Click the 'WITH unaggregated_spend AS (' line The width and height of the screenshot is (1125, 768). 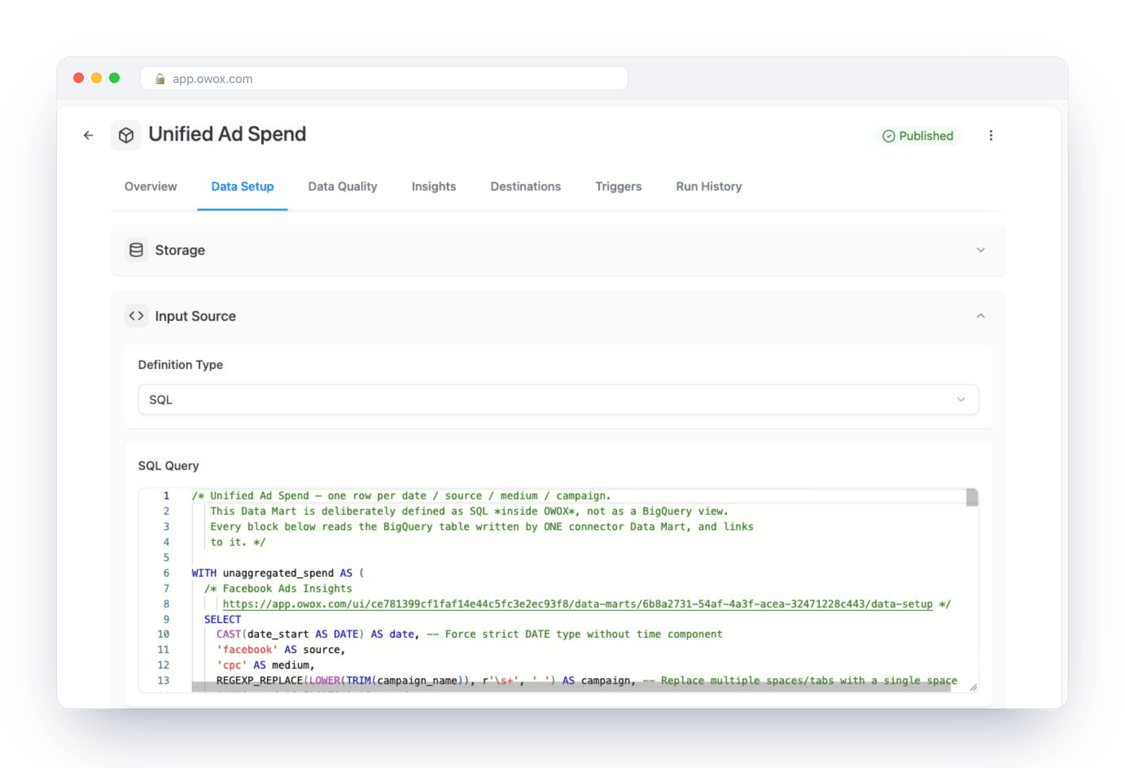pyautogui.click(x=278, y=573)
